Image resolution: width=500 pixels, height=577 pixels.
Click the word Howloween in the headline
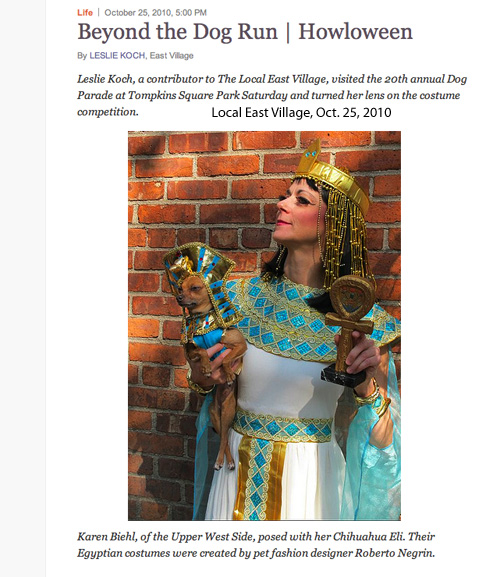[355, 32]
